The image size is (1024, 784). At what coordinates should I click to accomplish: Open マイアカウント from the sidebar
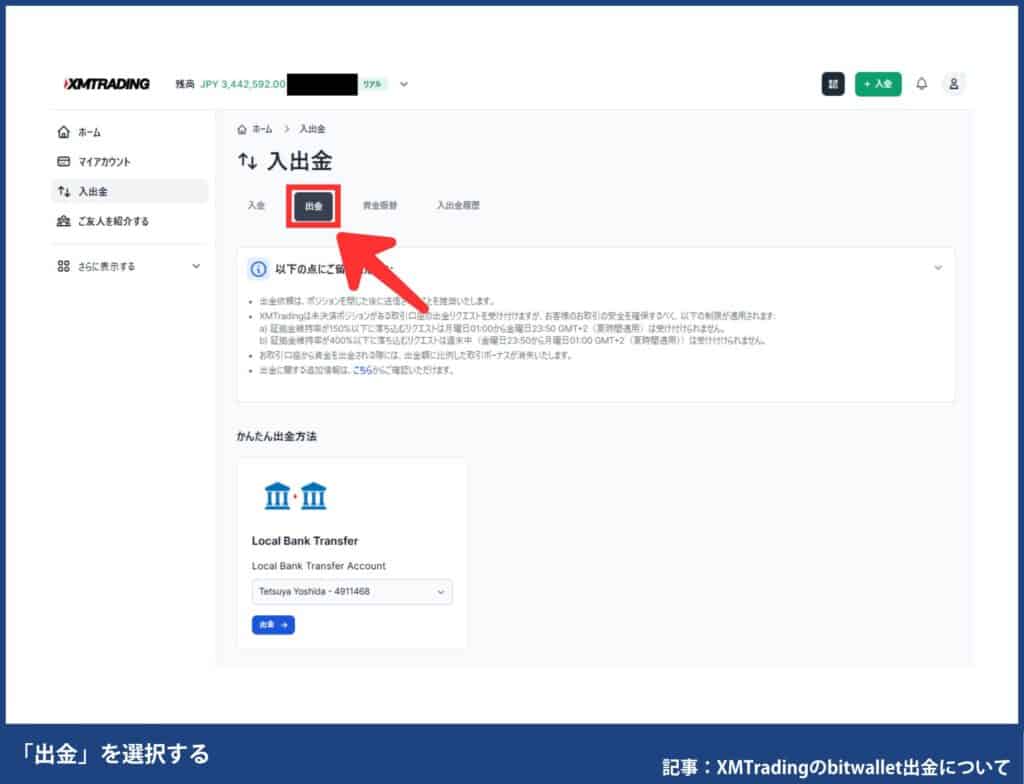point(63,161)
